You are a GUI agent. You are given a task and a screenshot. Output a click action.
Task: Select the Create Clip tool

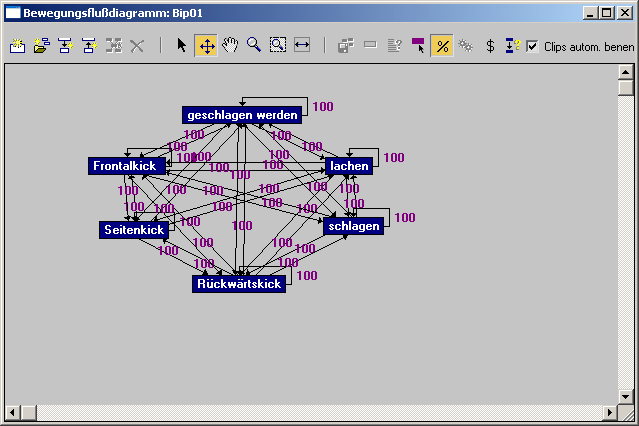[x=18, y=45]
